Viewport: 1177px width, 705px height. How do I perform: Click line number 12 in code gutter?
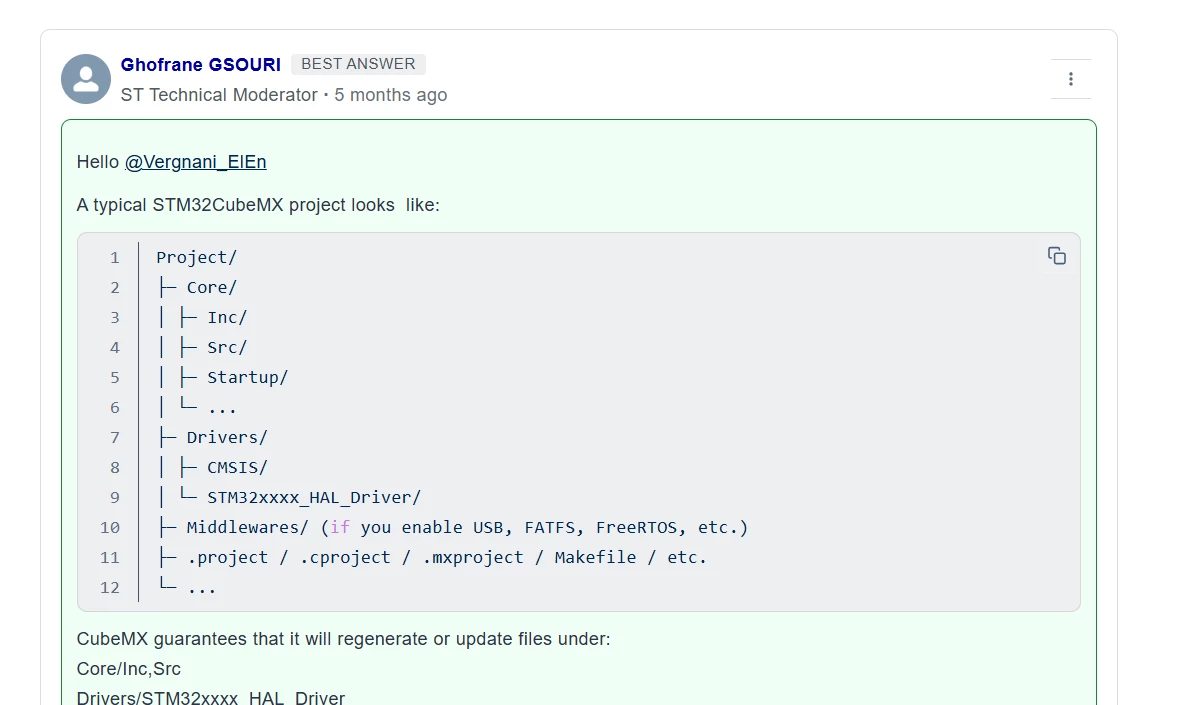110,588
